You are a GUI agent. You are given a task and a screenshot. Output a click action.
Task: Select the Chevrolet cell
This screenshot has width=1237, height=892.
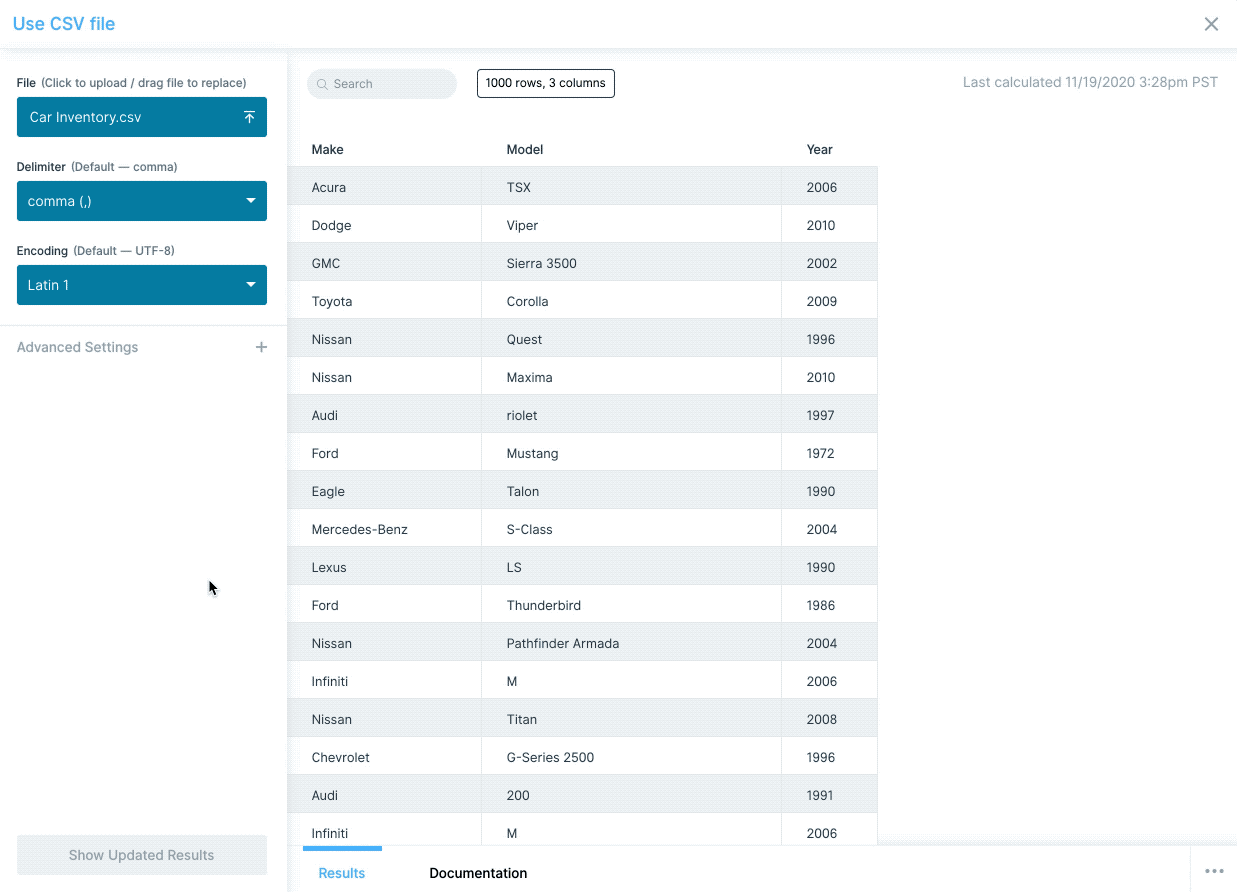tap(385, 757)
